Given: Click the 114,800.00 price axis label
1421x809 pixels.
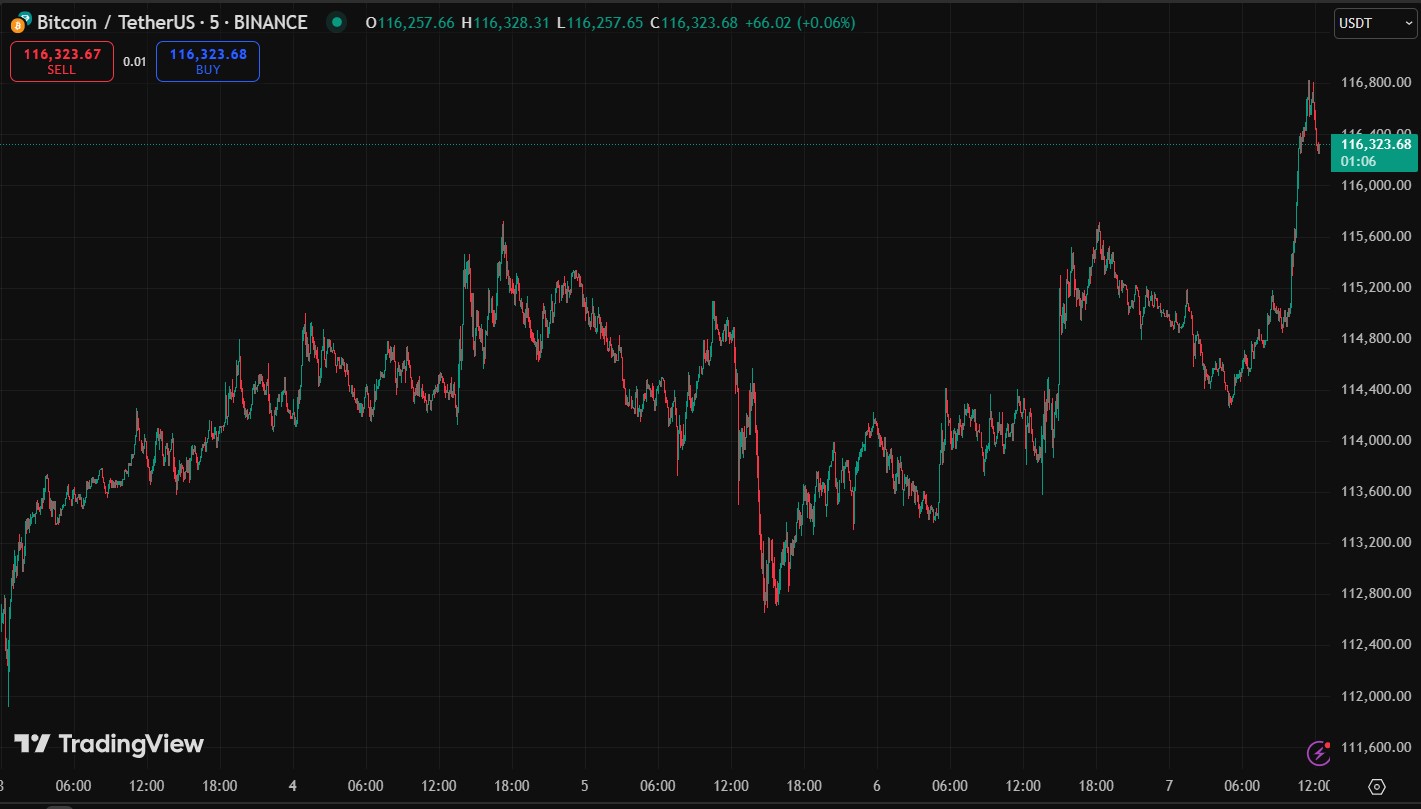Looking at the screenshot, I should [1374, 338].
